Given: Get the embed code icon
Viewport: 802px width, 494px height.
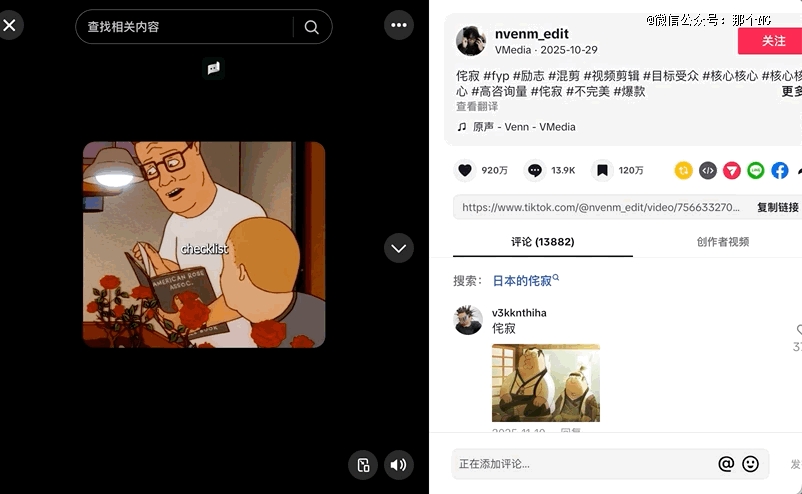Looking at the screenshot, I should pyautogui.click(x=708, y=170).
